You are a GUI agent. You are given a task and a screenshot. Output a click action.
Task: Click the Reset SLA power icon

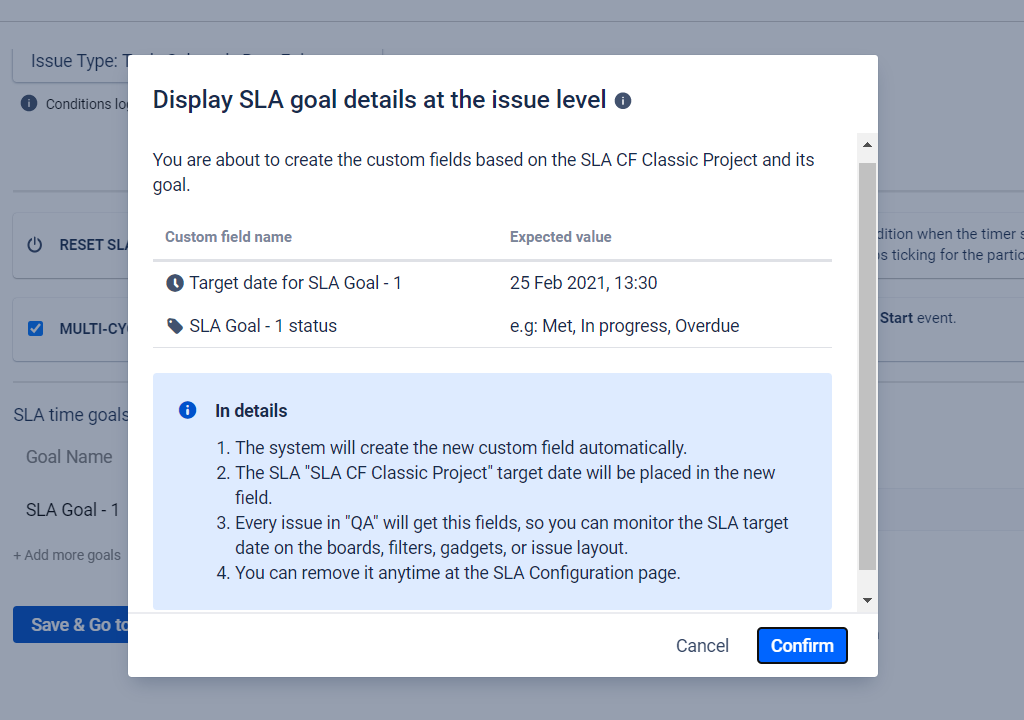[35, 245]
